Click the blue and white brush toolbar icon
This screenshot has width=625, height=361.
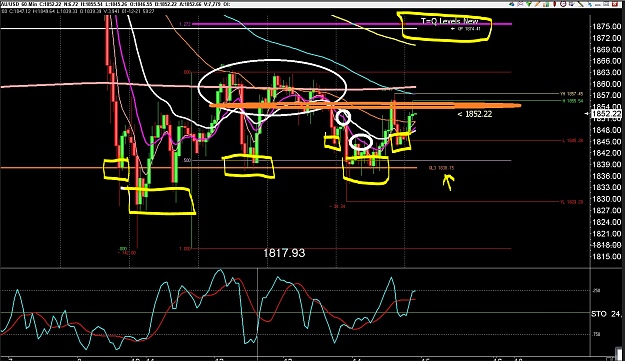click(x=572, y=4)
